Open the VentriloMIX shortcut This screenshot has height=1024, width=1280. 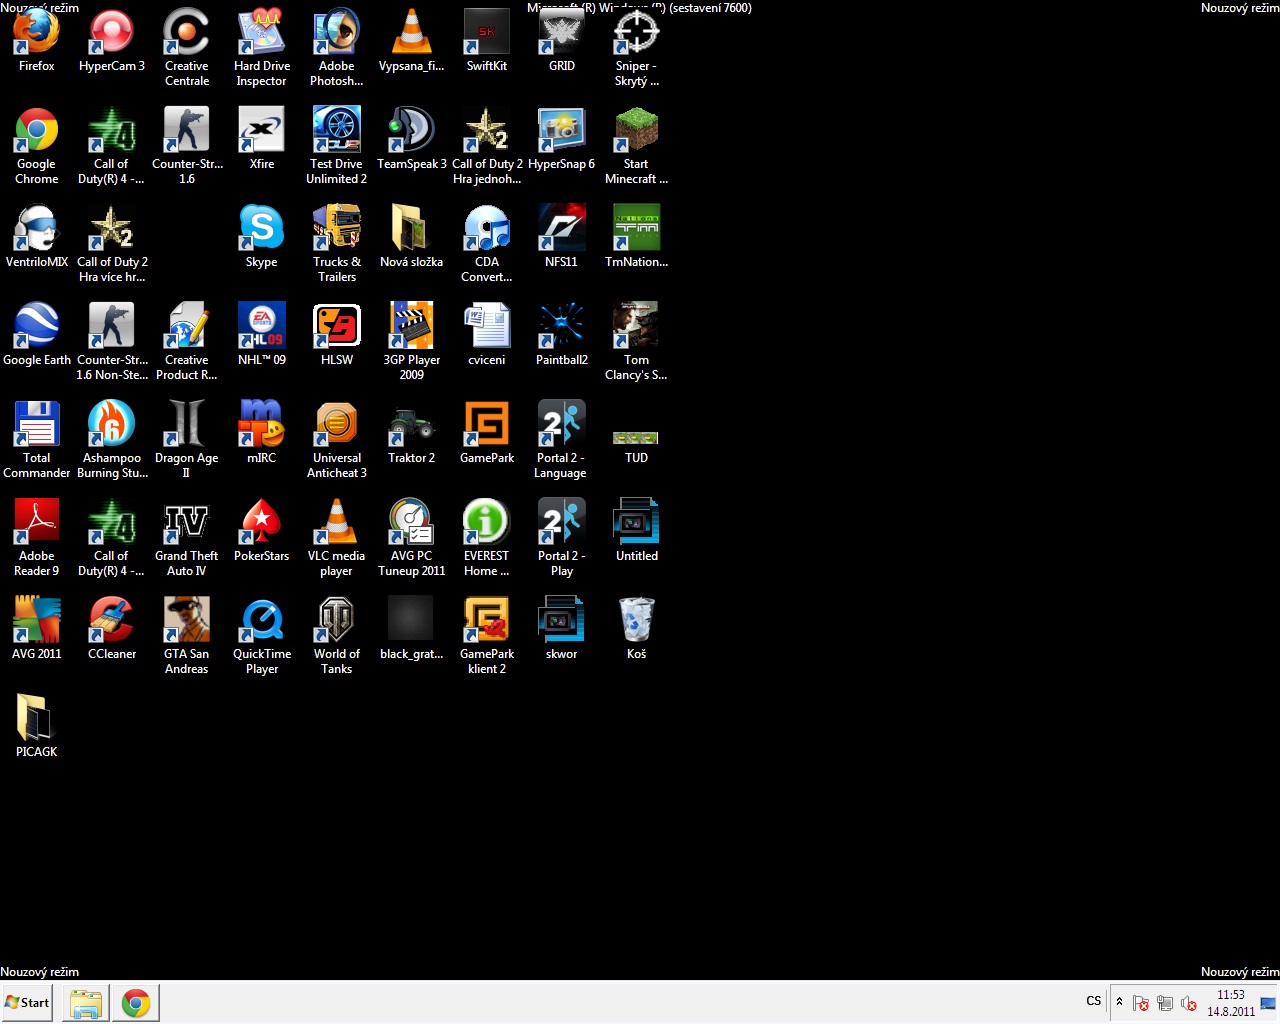tap(37, 237)
